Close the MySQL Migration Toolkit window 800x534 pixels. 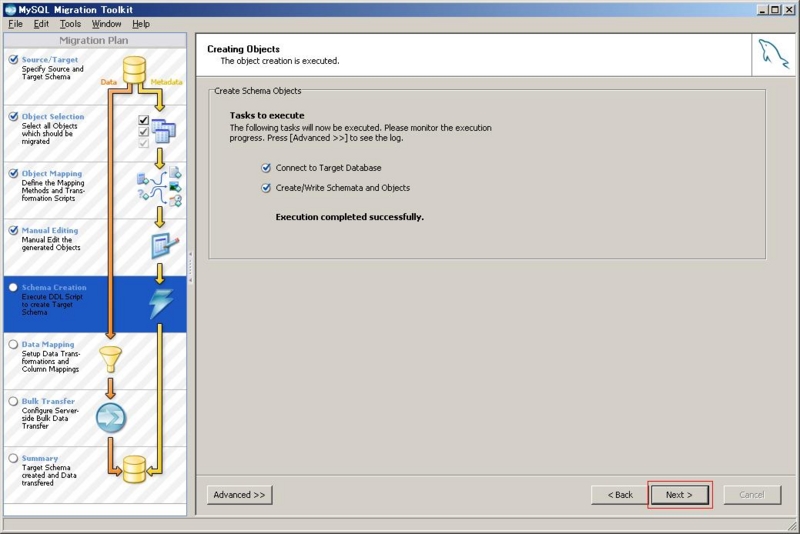coord(789,9)
